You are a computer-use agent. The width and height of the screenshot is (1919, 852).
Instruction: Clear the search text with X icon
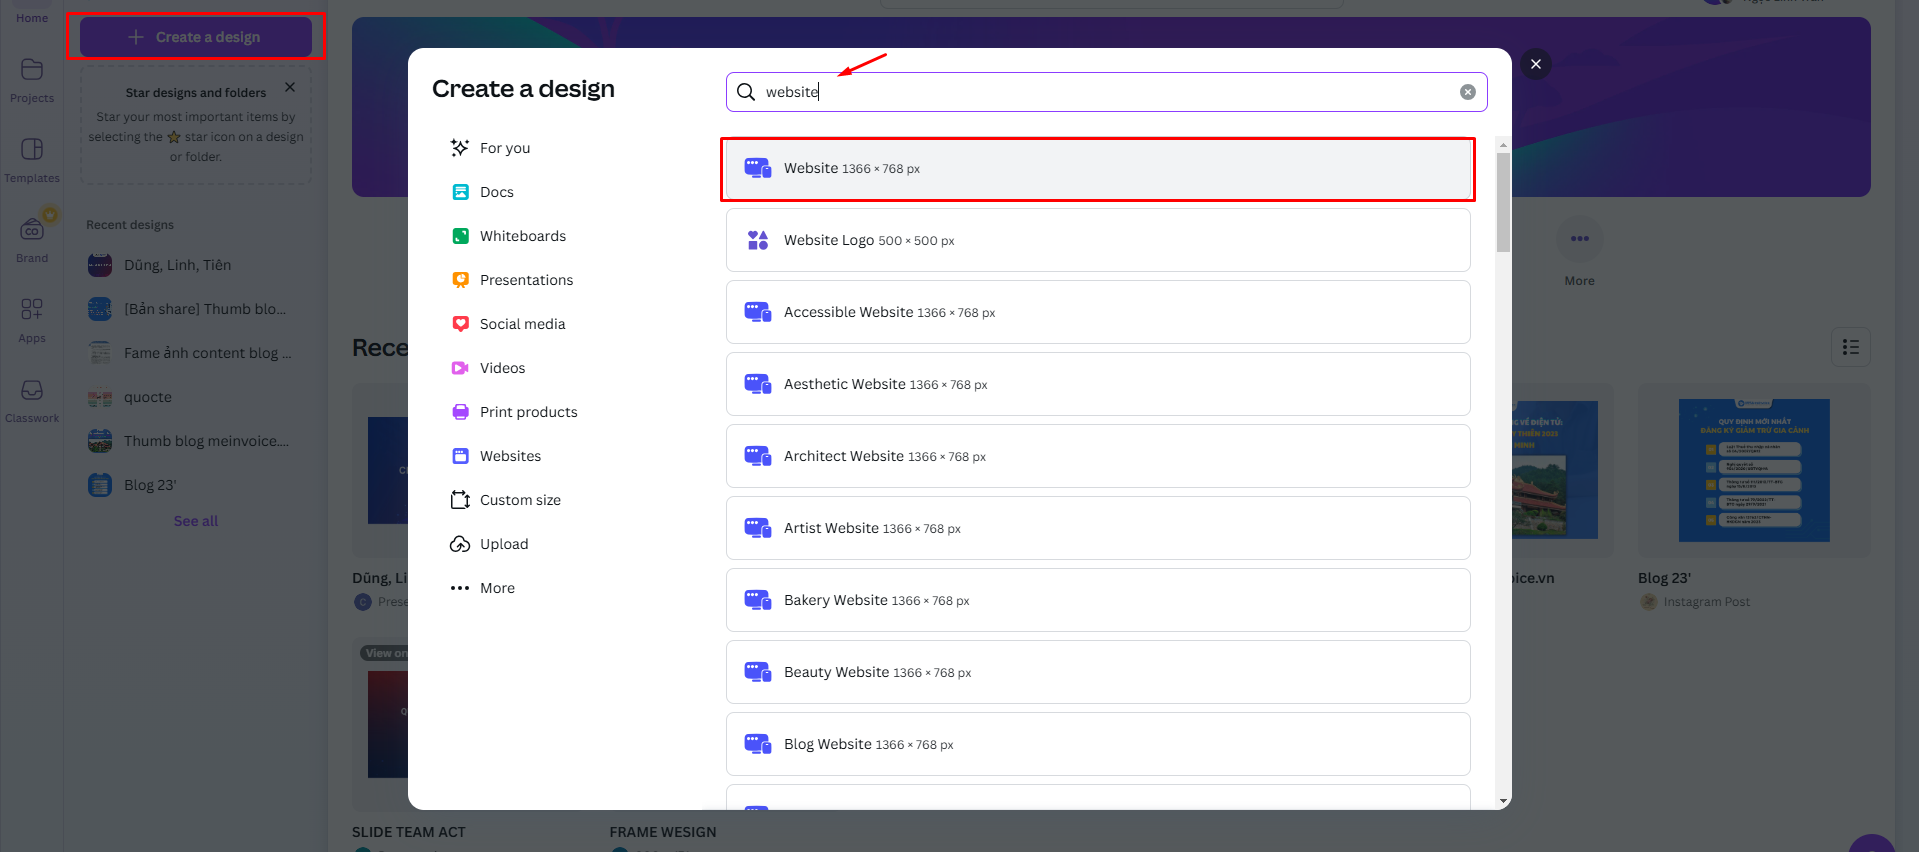tap(1468, 92)
